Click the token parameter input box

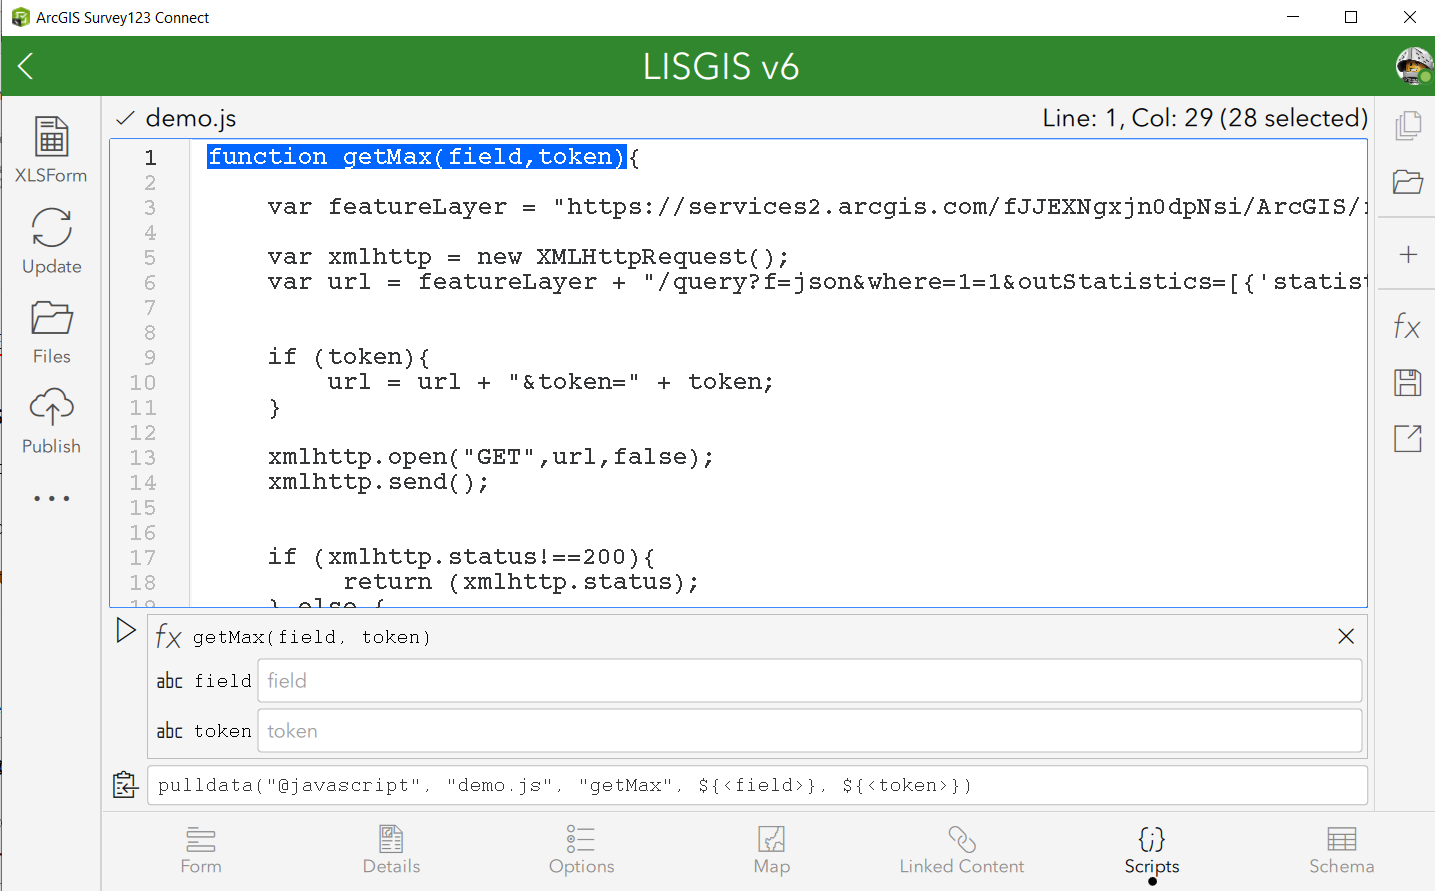click(x=810, y=731)
